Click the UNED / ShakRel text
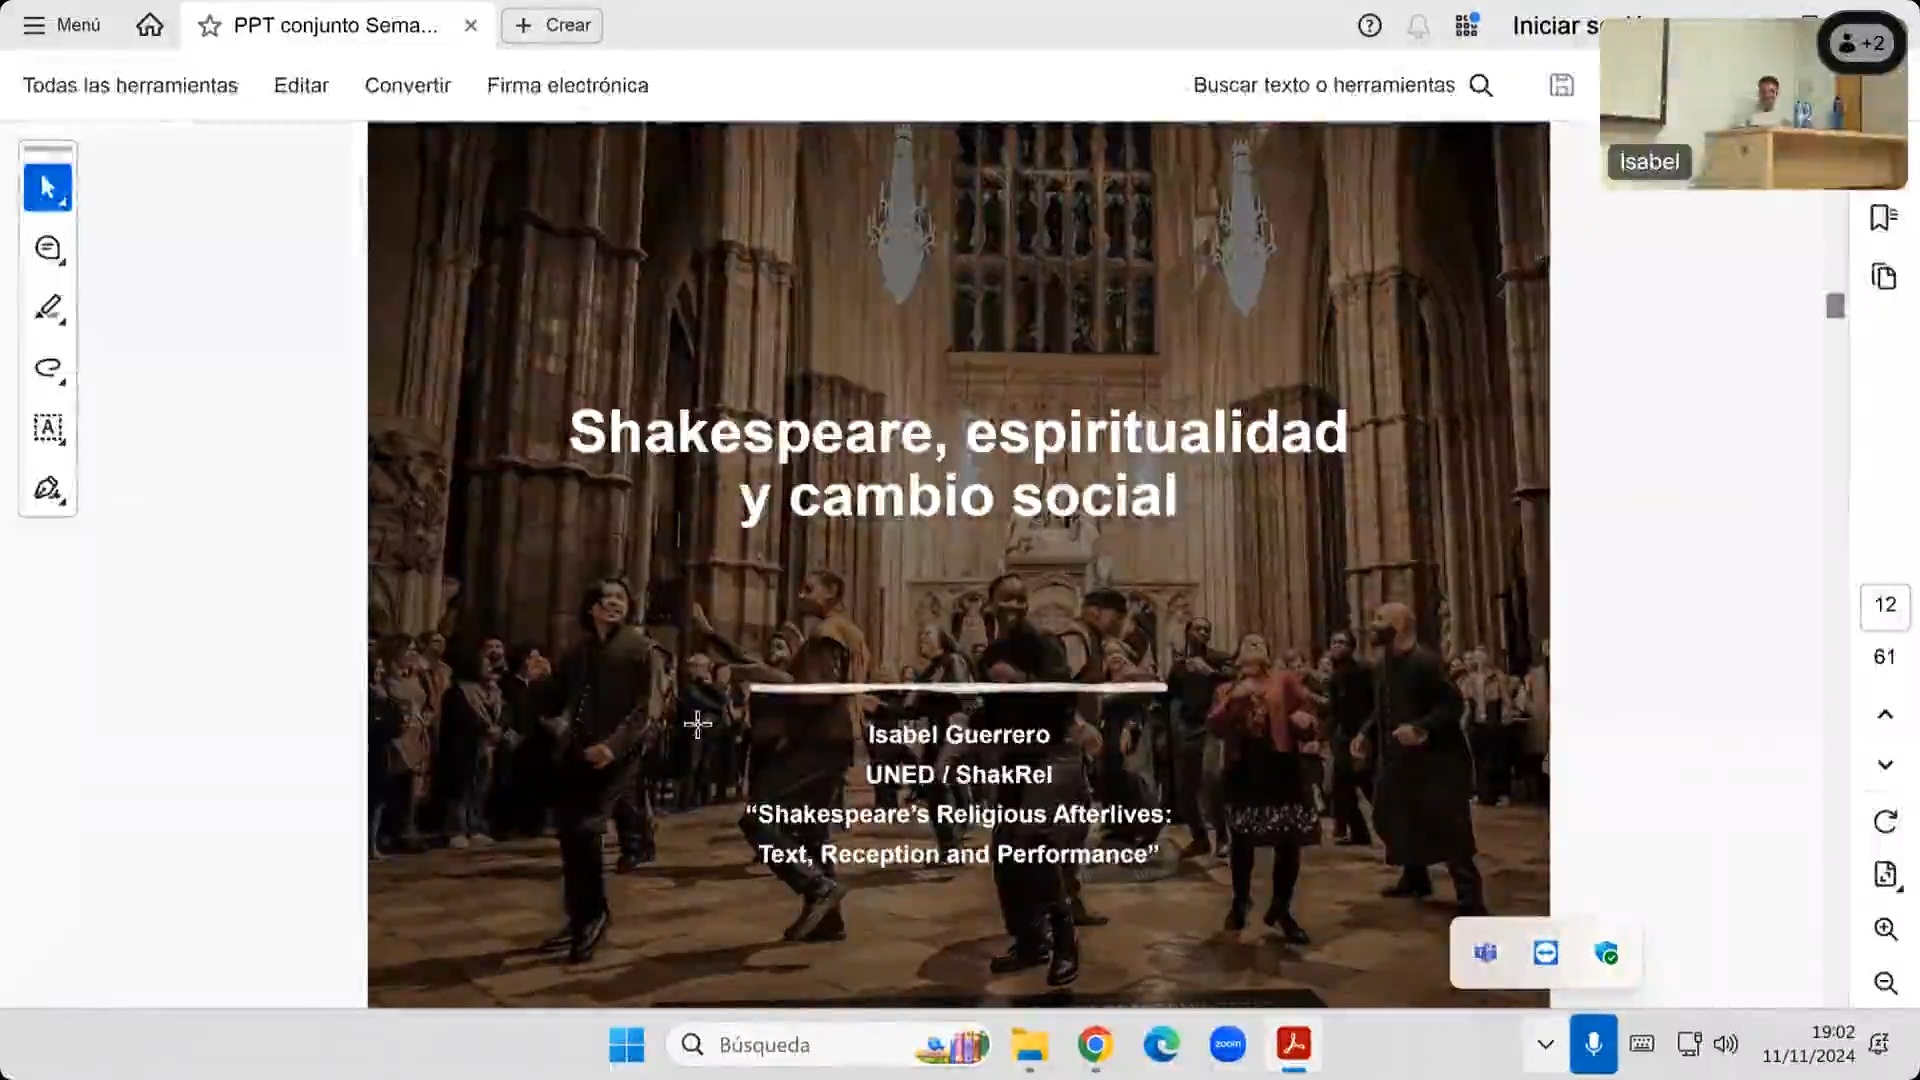Viewport: 1920px width, 1080px height. tap(958, 775)
